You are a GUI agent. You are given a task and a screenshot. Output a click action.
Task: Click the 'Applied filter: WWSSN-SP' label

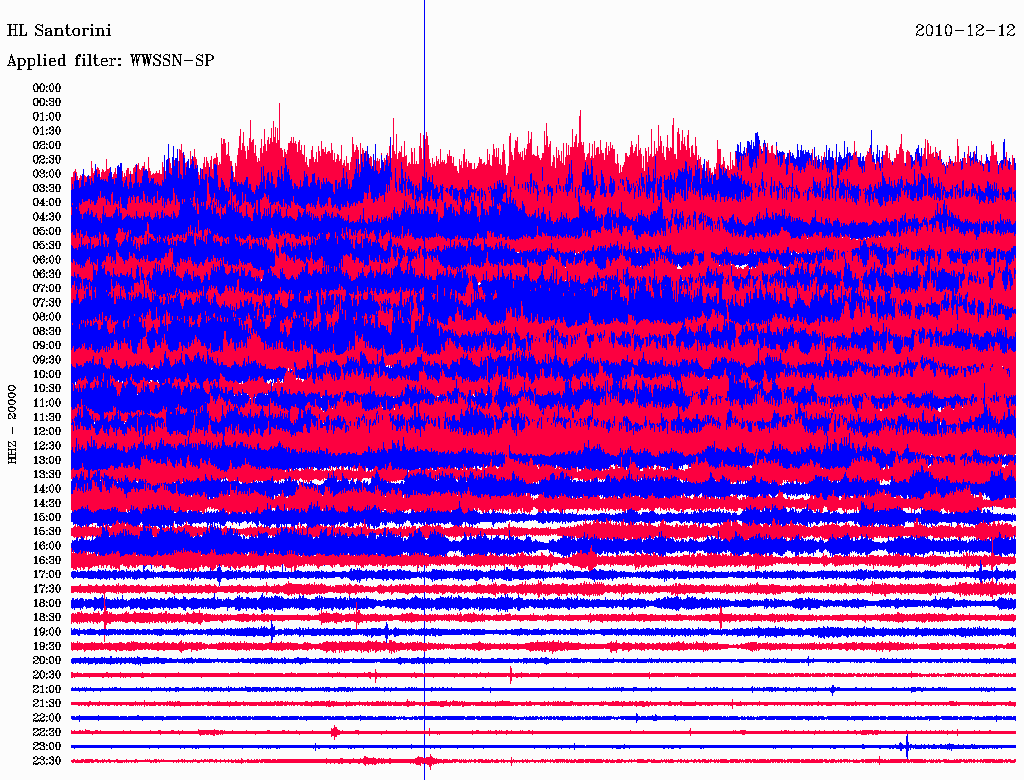(x=110, y=61)
